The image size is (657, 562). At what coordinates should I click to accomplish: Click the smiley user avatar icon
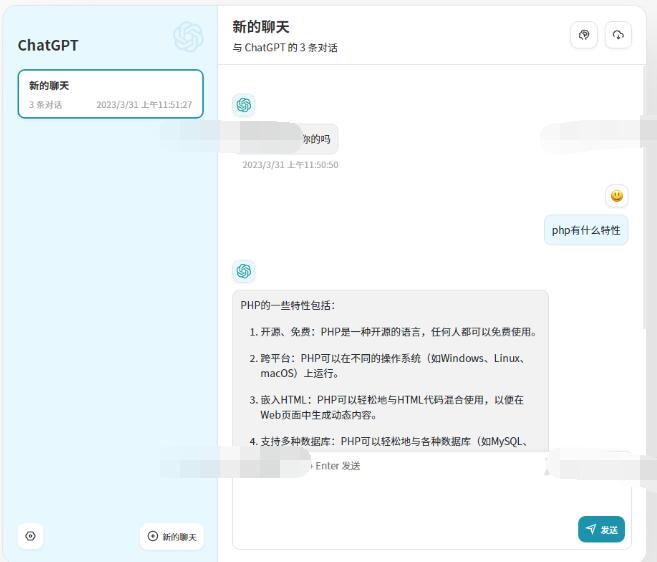[x=617, y=196]
